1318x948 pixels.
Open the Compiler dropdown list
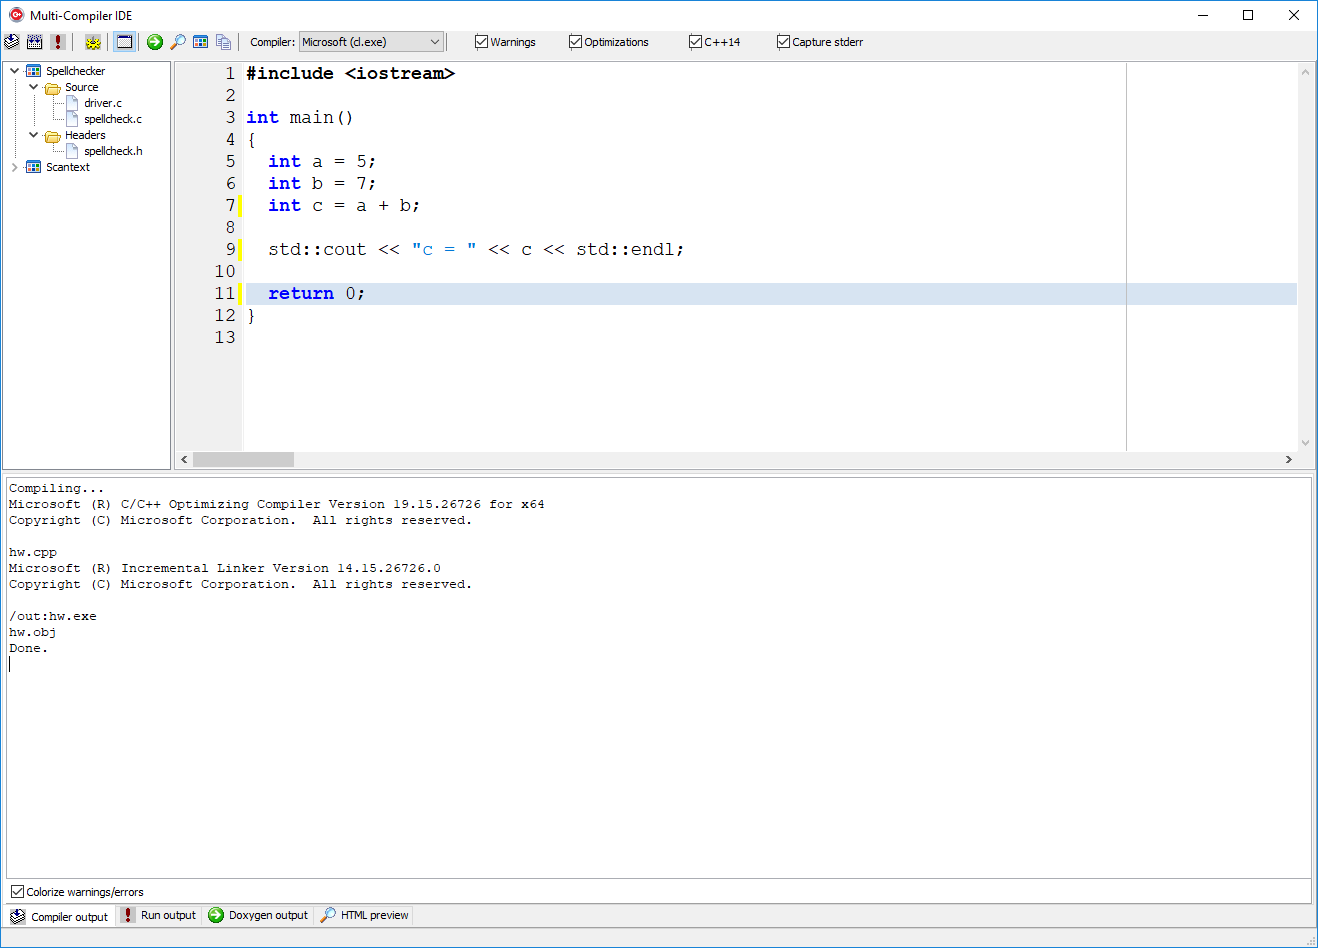point(434,42)
